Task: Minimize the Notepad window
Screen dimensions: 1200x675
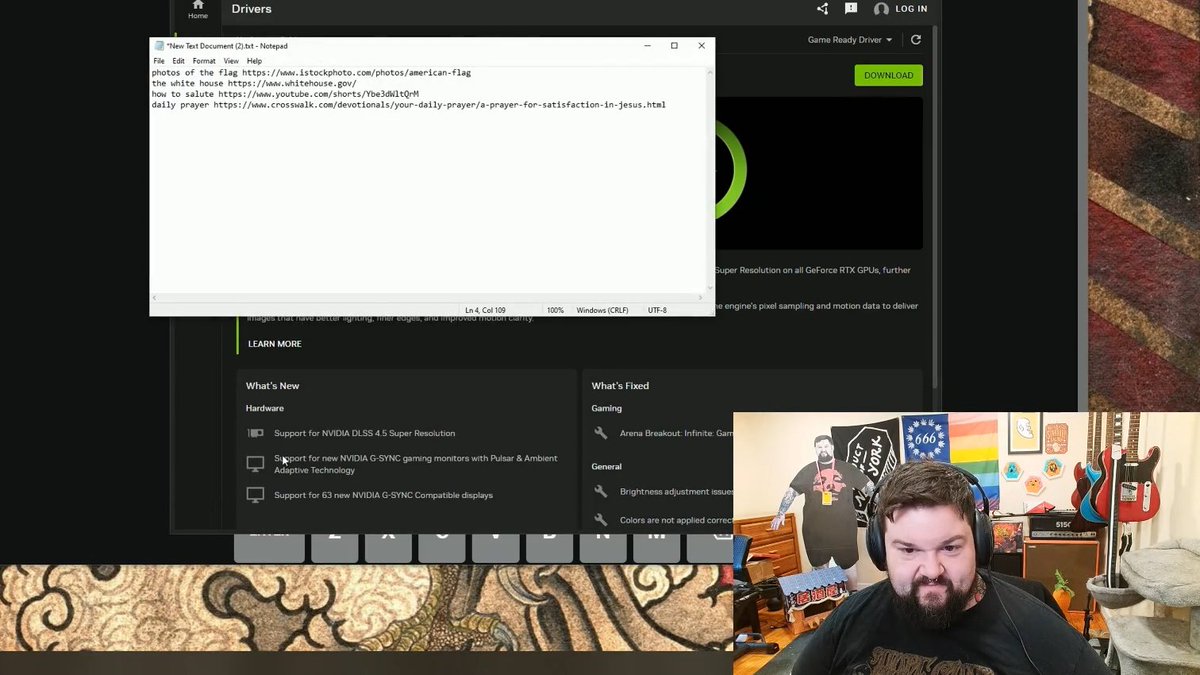Action: point(648,45)
